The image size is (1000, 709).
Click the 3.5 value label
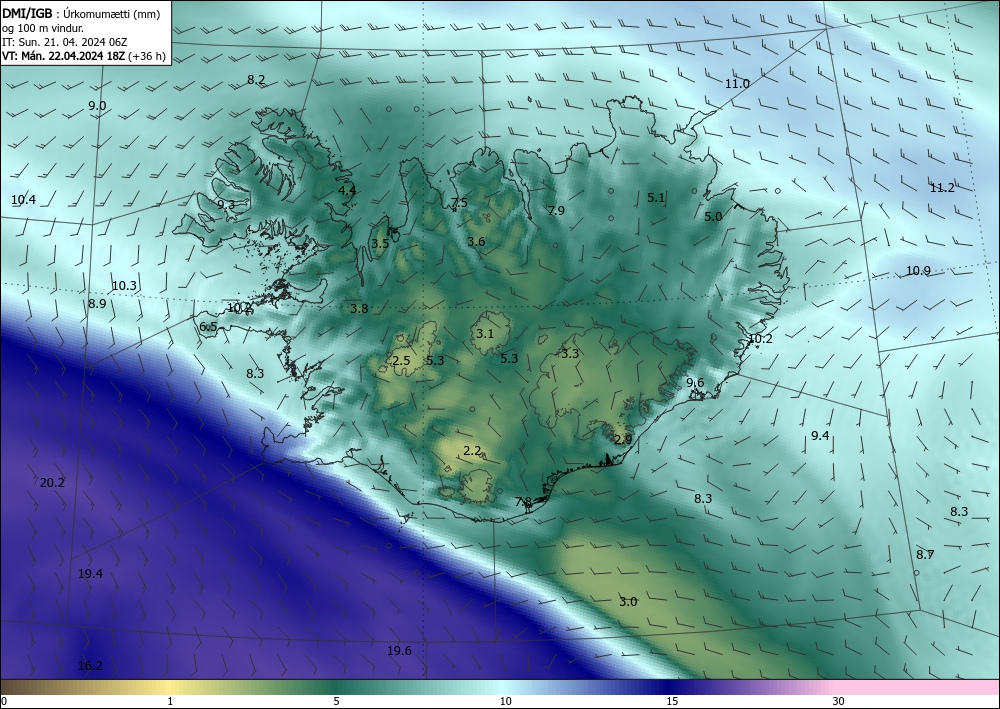pos(380,244)
